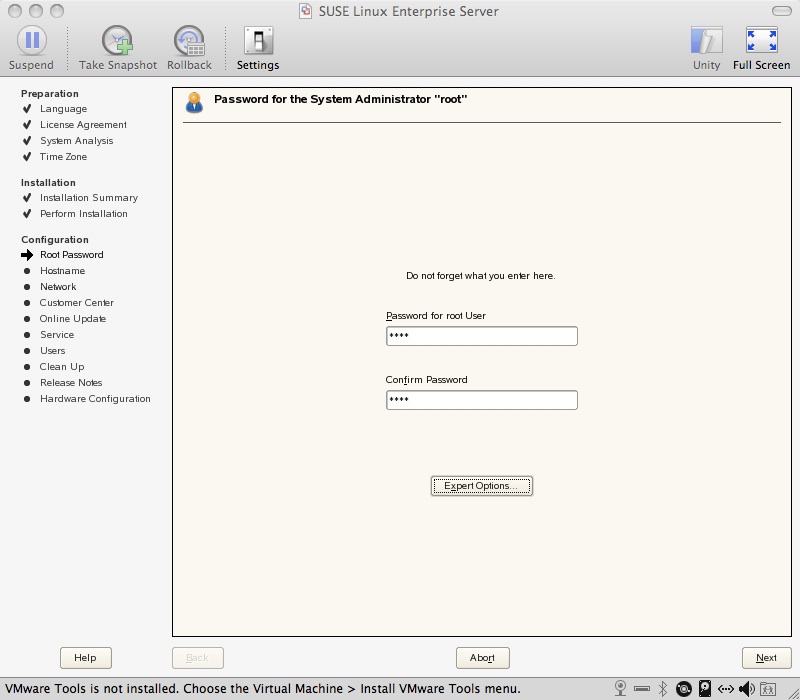
Task: Click the Rollback snapshot icon
Action: pyautogui.click(x=189, y=40)
